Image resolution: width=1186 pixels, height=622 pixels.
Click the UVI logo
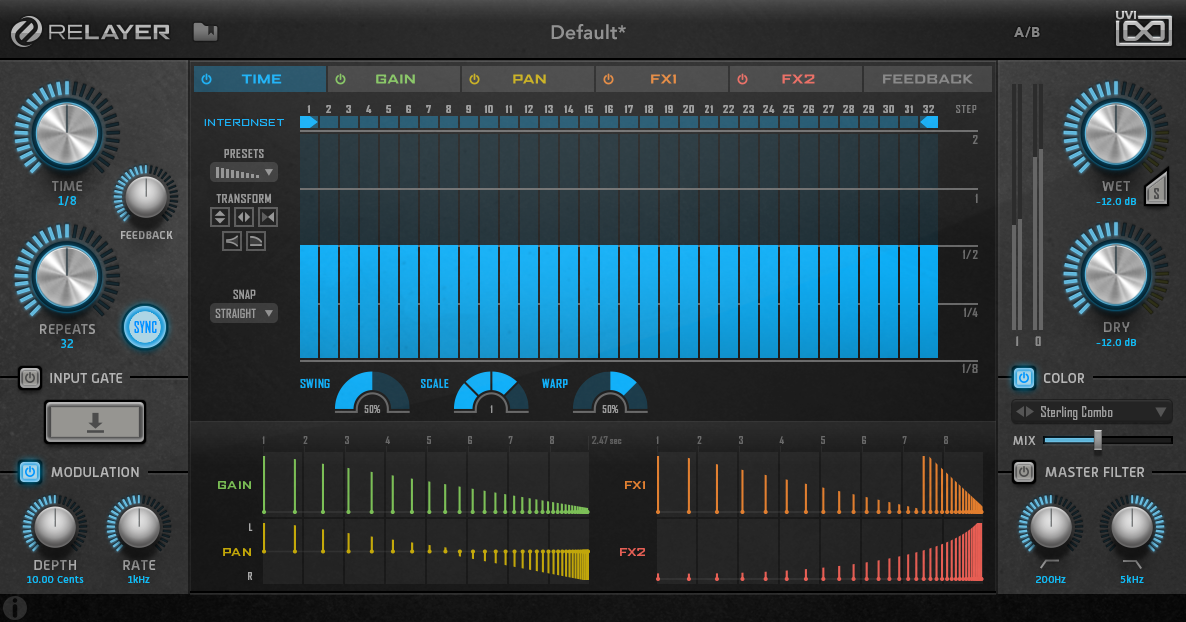1143,29
